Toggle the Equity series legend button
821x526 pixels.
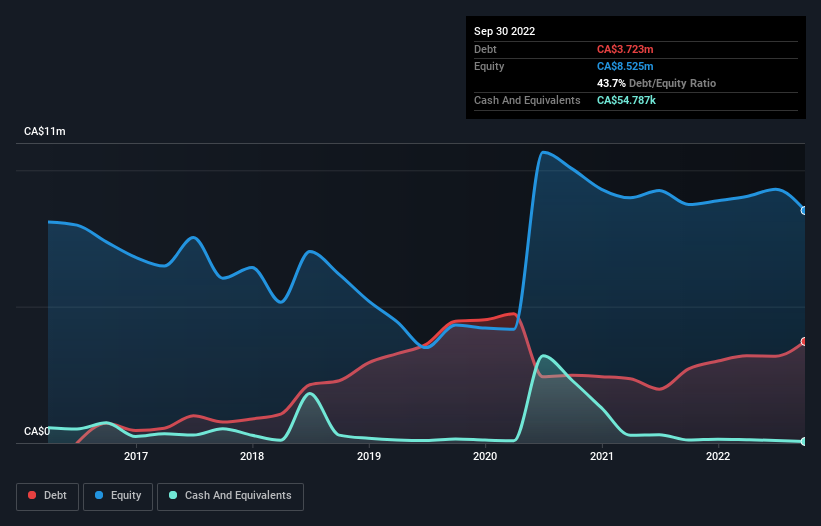pyautogui.click(x=118, y=497)
